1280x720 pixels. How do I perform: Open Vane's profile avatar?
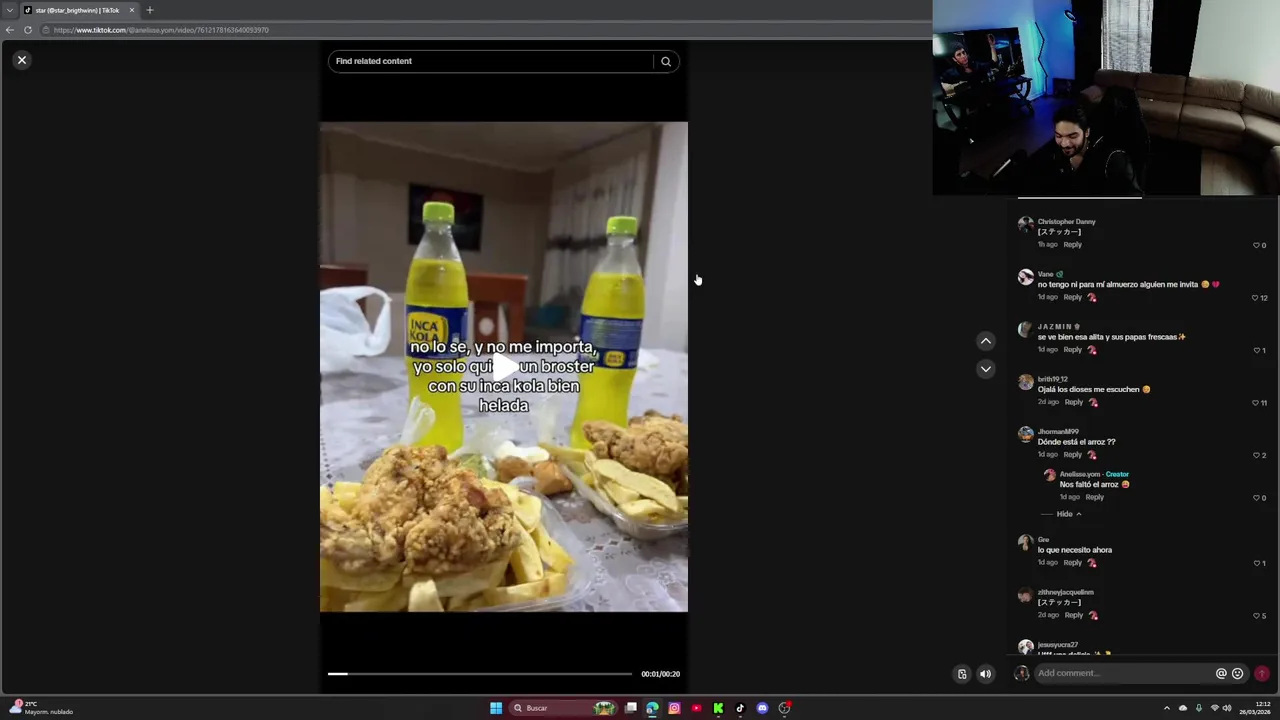pyautogui.click(x=1025, y=277)
